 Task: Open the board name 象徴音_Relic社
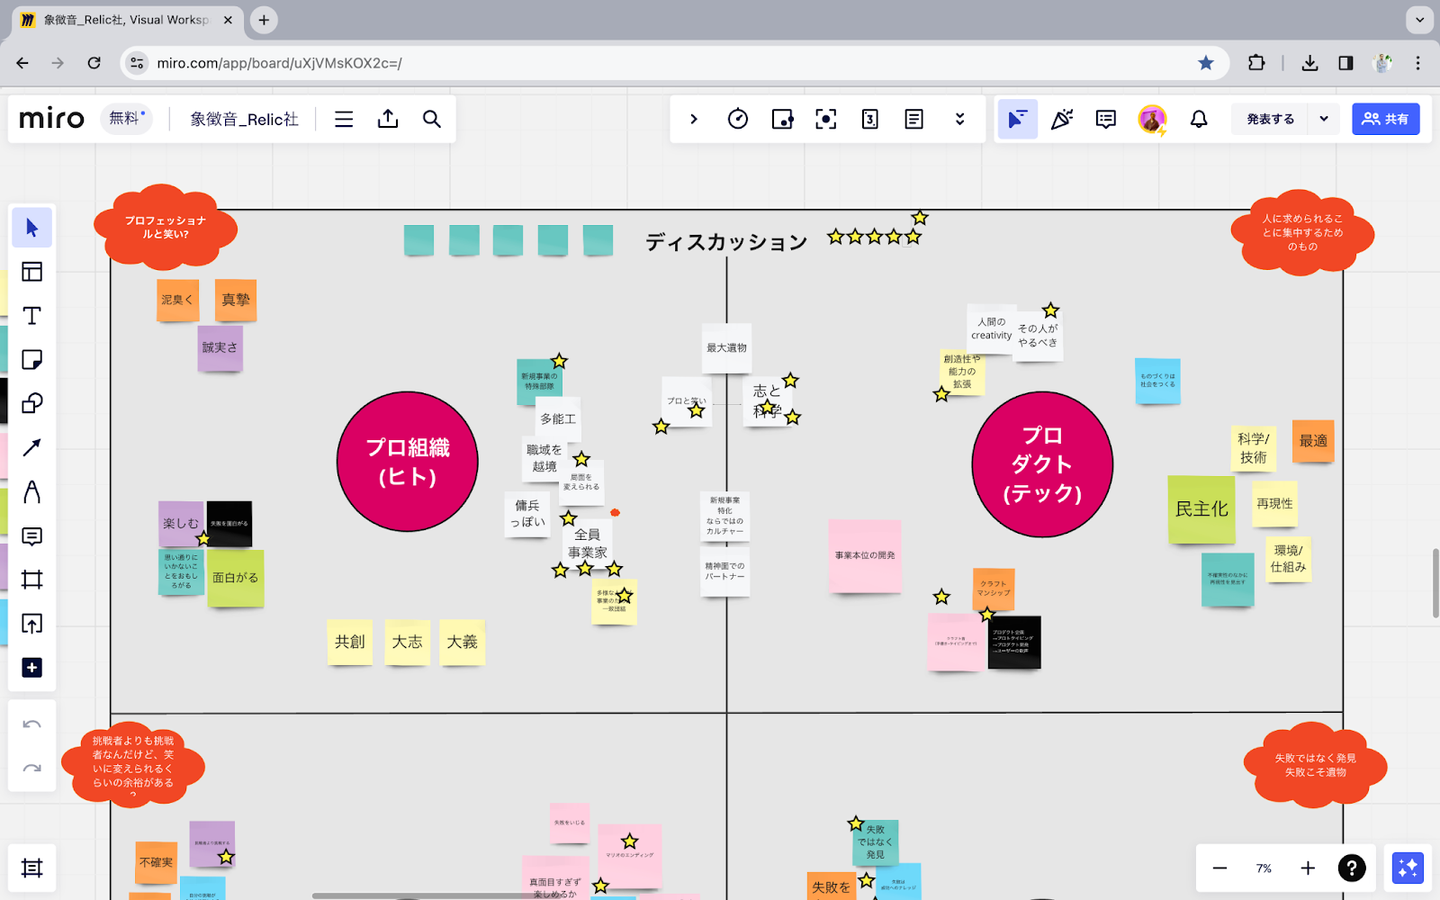(x=244, y=119)
